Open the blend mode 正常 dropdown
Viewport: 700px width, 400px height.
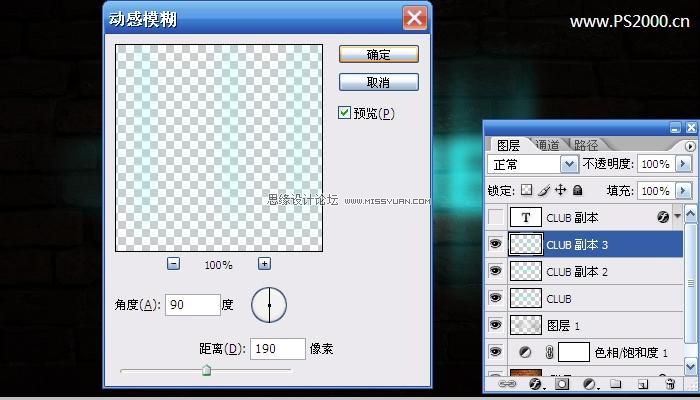[x=569, y=164]
